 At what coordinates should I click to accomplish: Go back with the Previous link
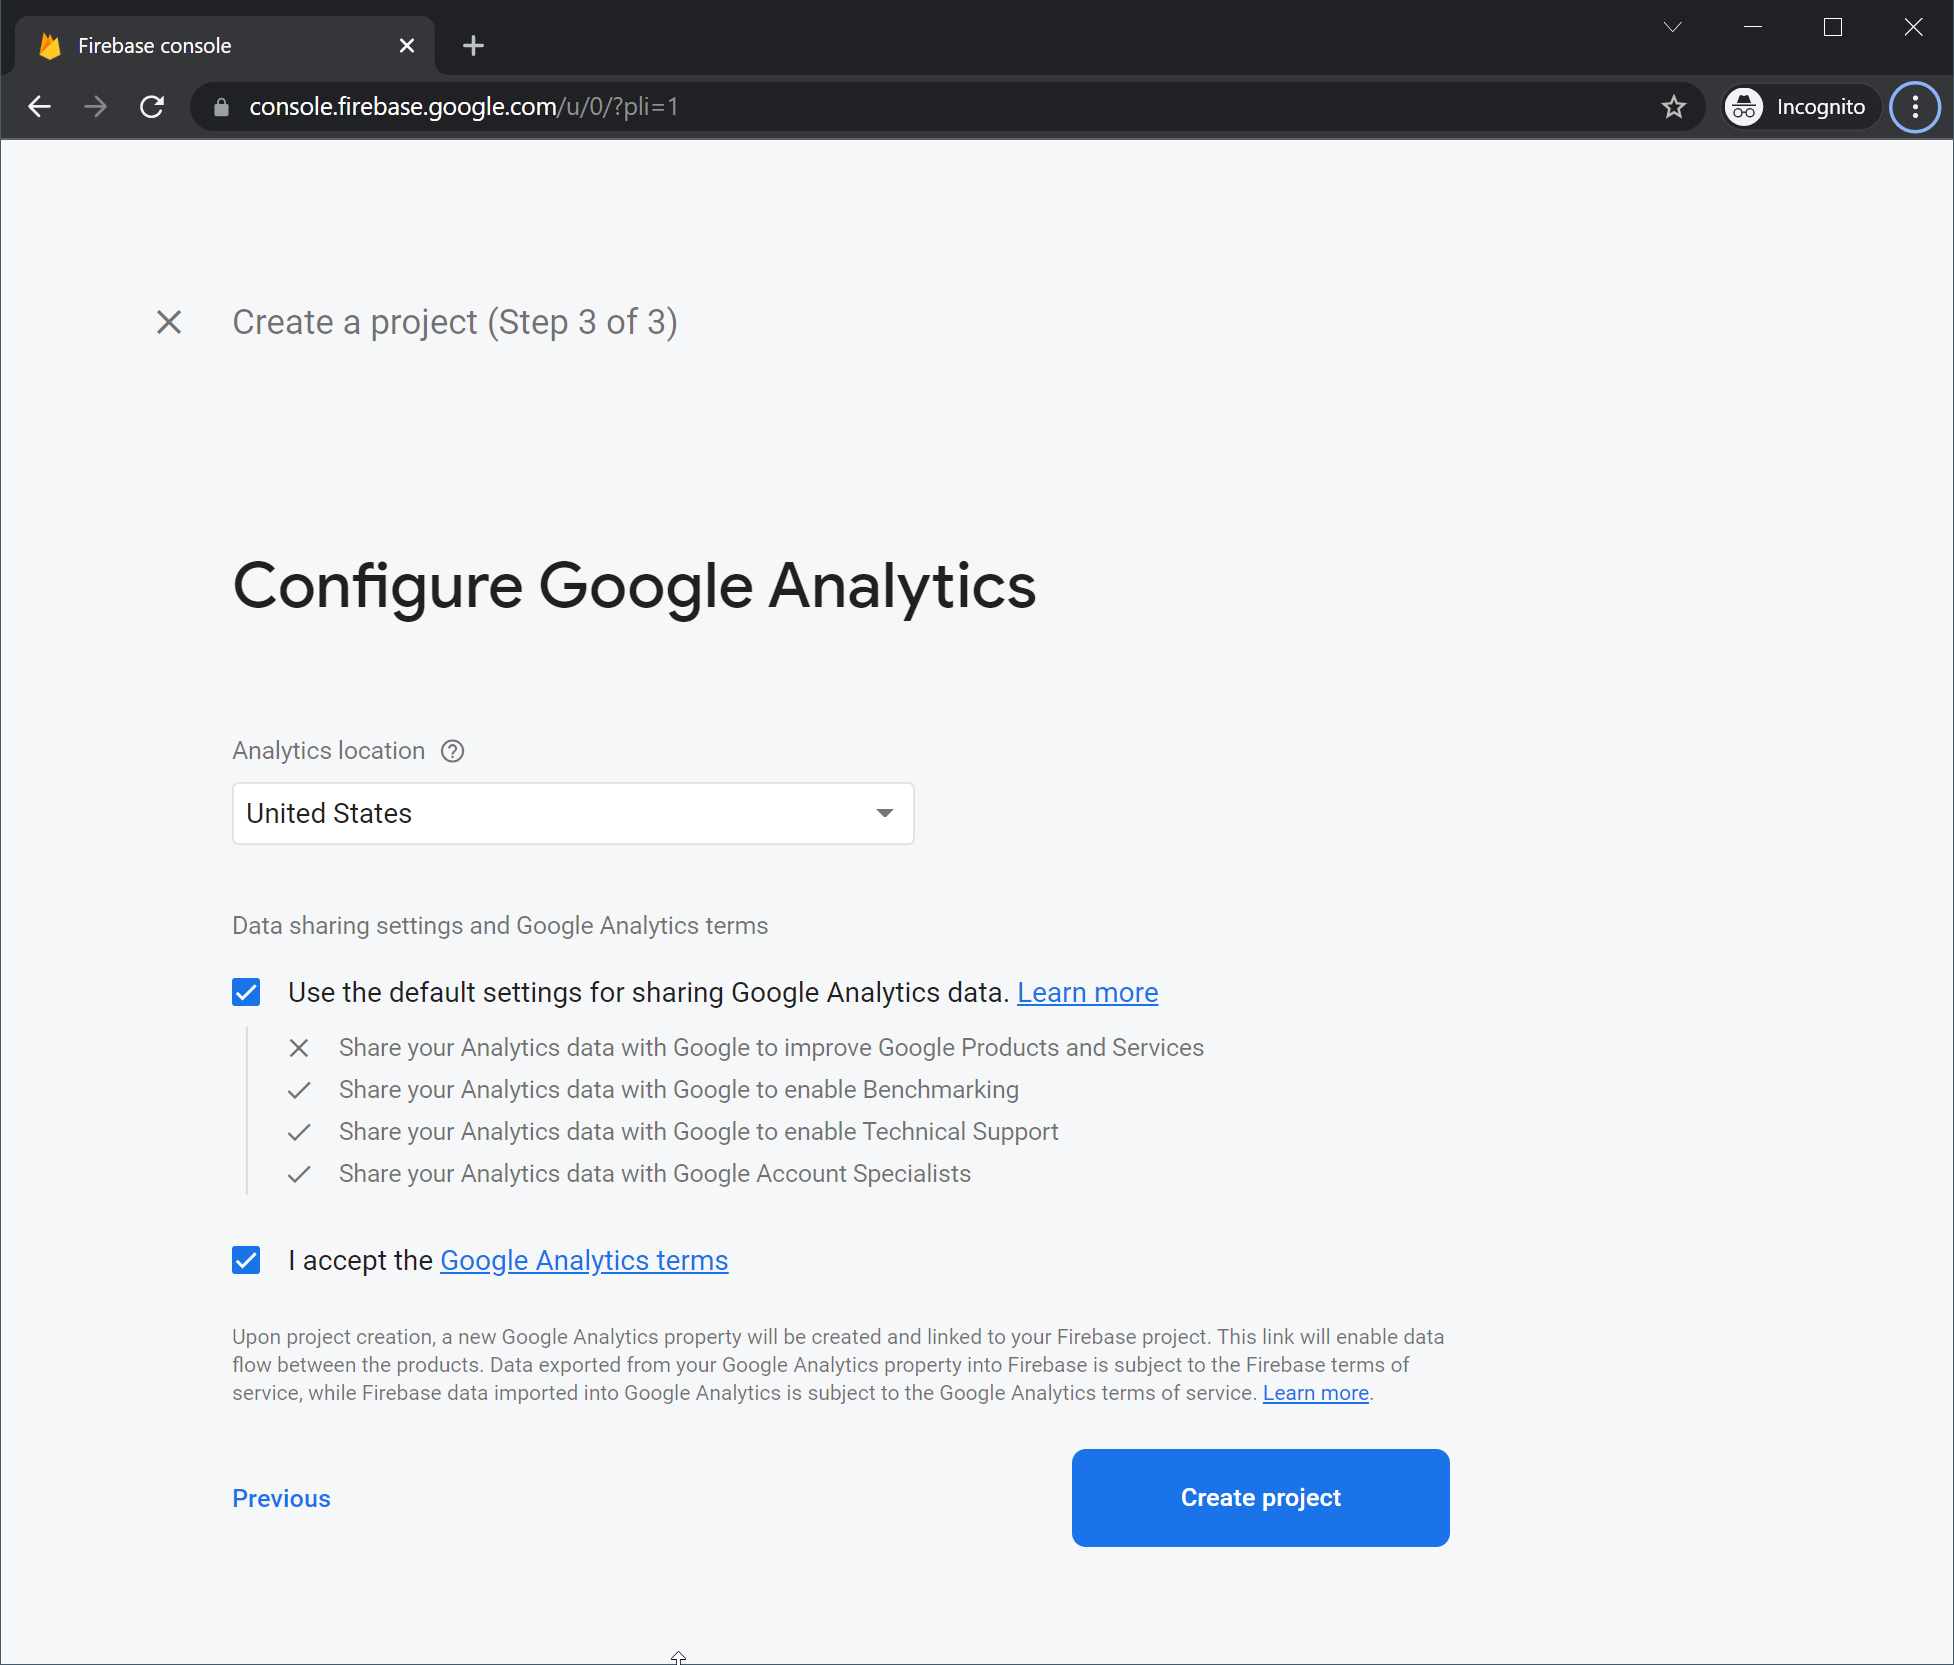[x=281, y=1498]
